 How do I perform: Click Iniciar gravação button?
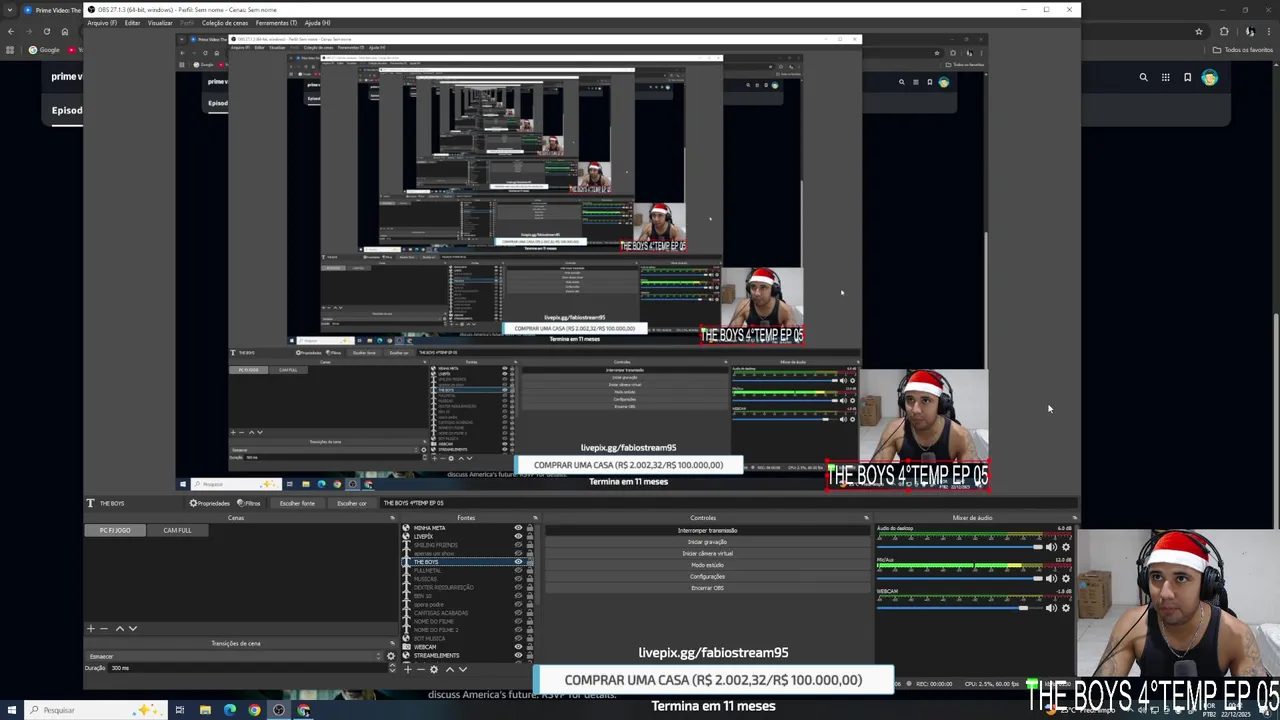[x=707, y=542]
